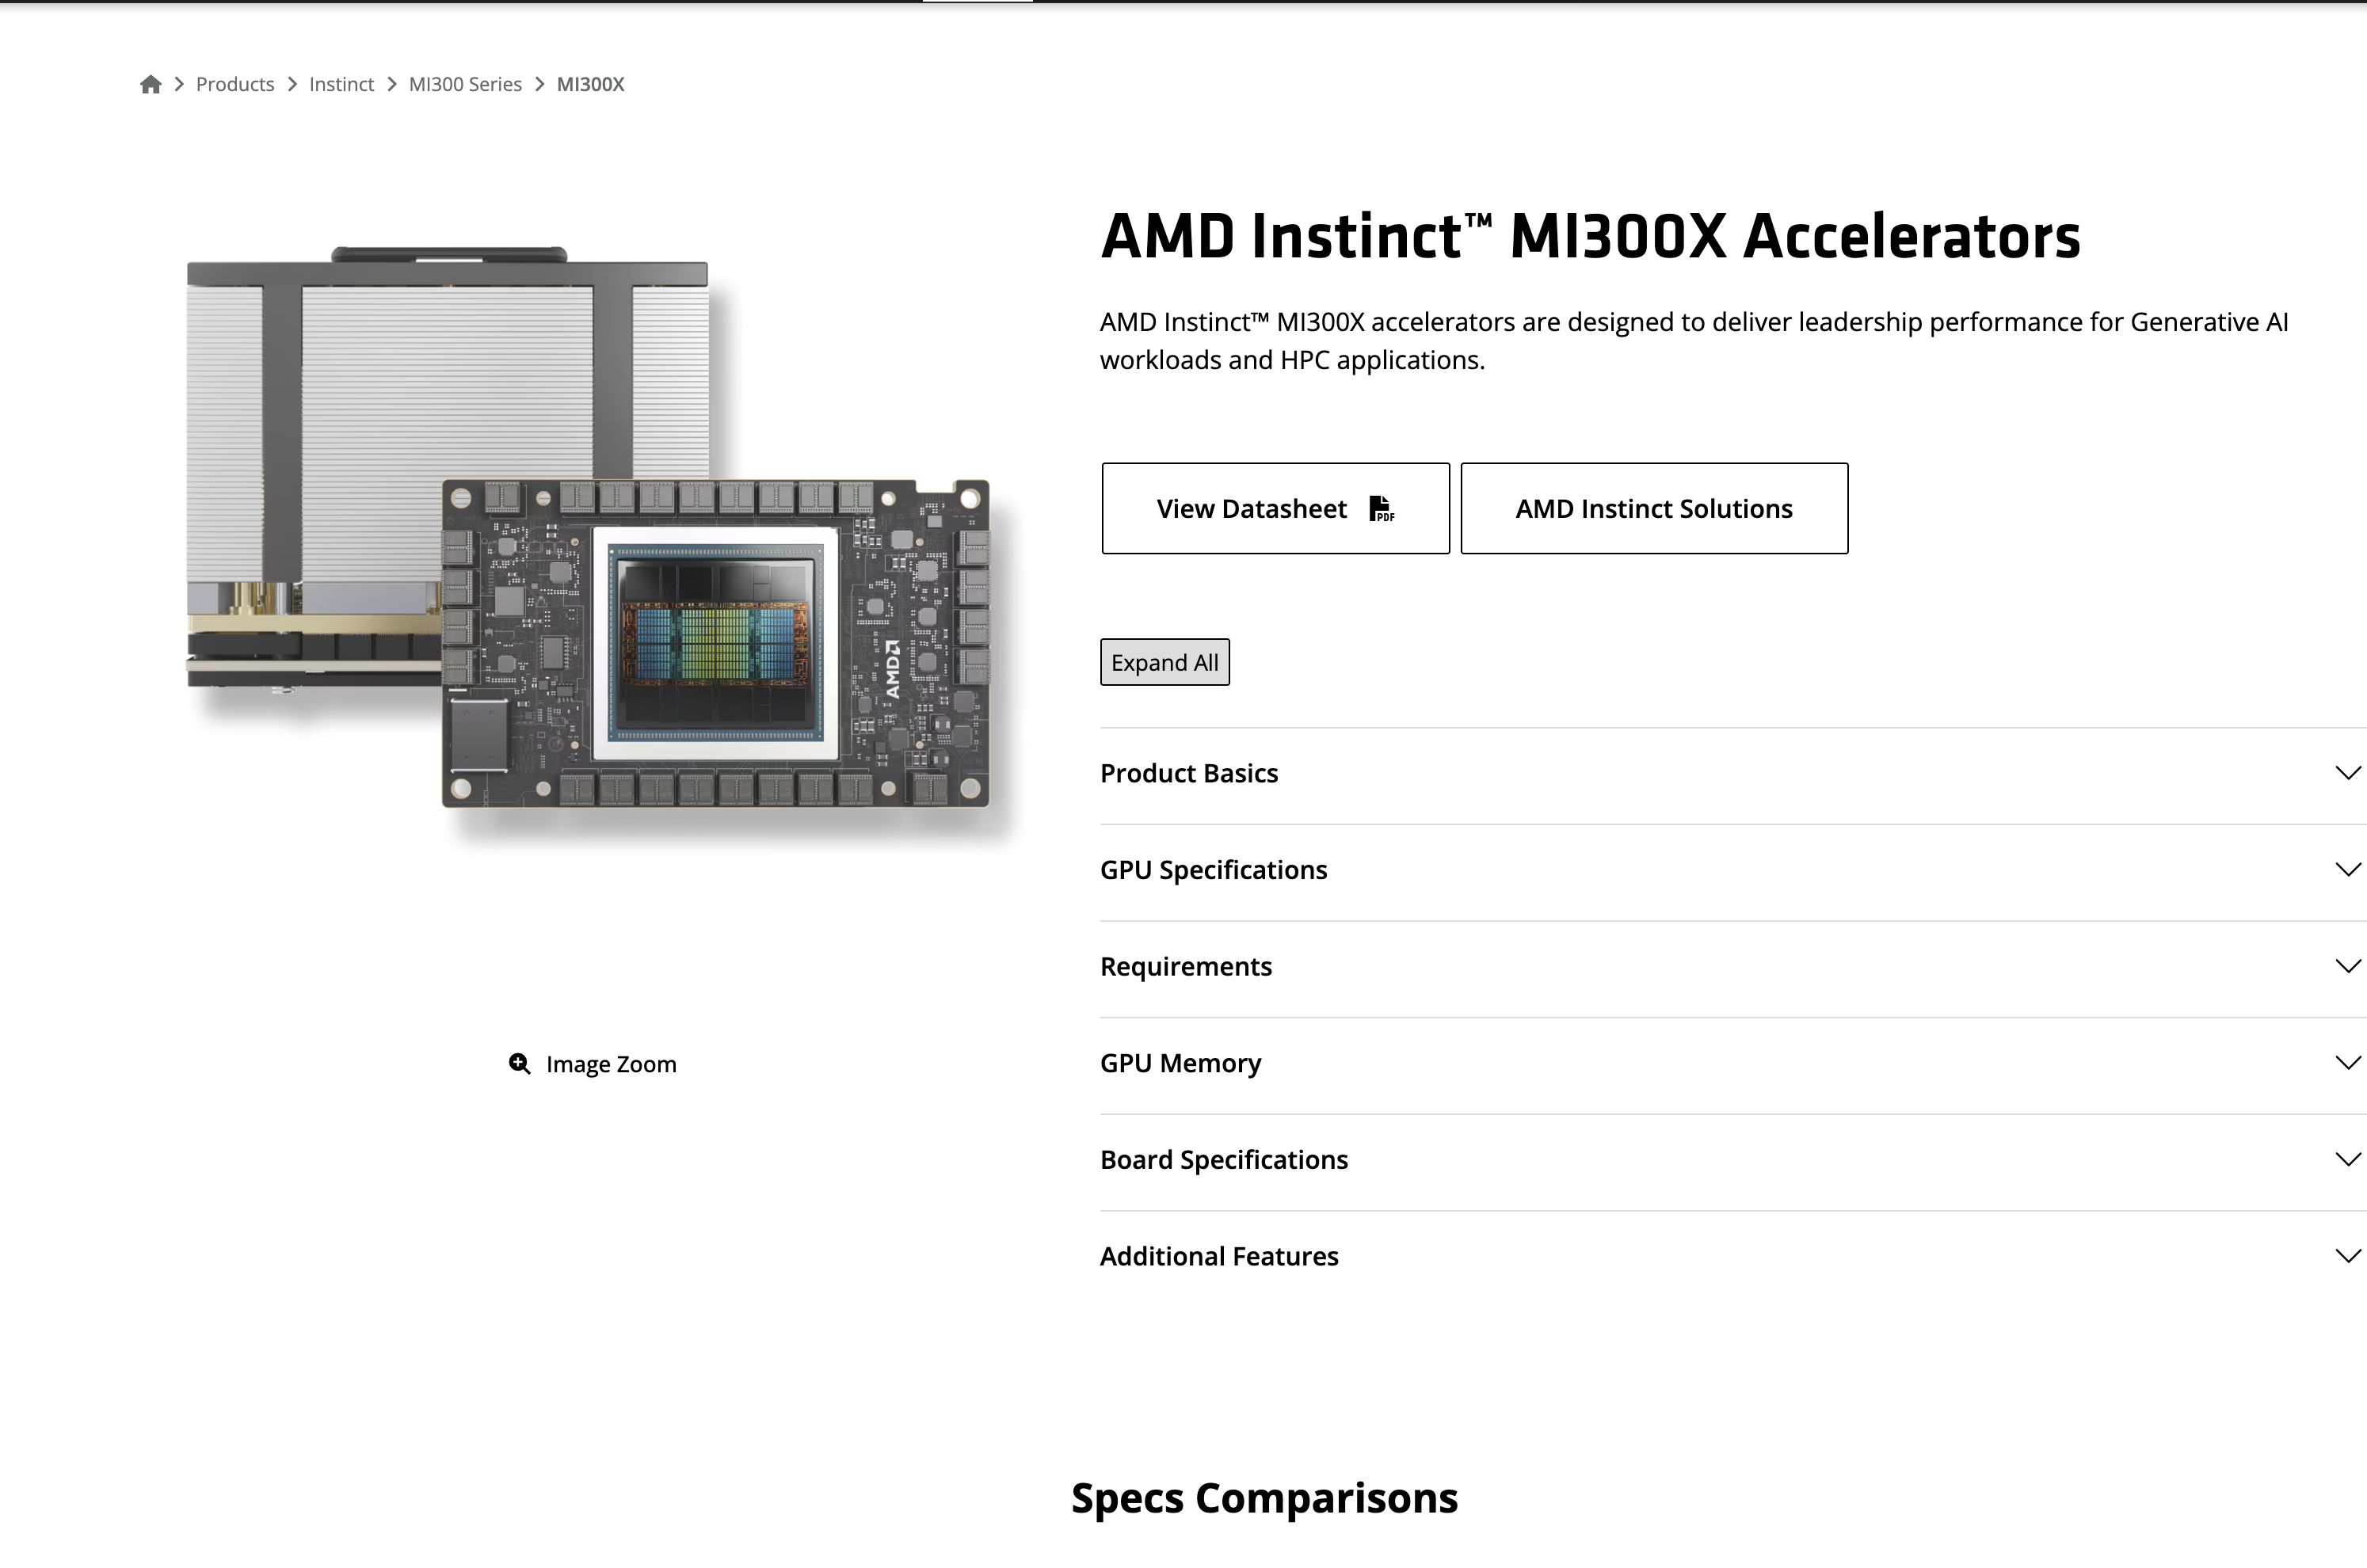
Task: Click the MI300X description paragraph
Action: point(1694,341)
